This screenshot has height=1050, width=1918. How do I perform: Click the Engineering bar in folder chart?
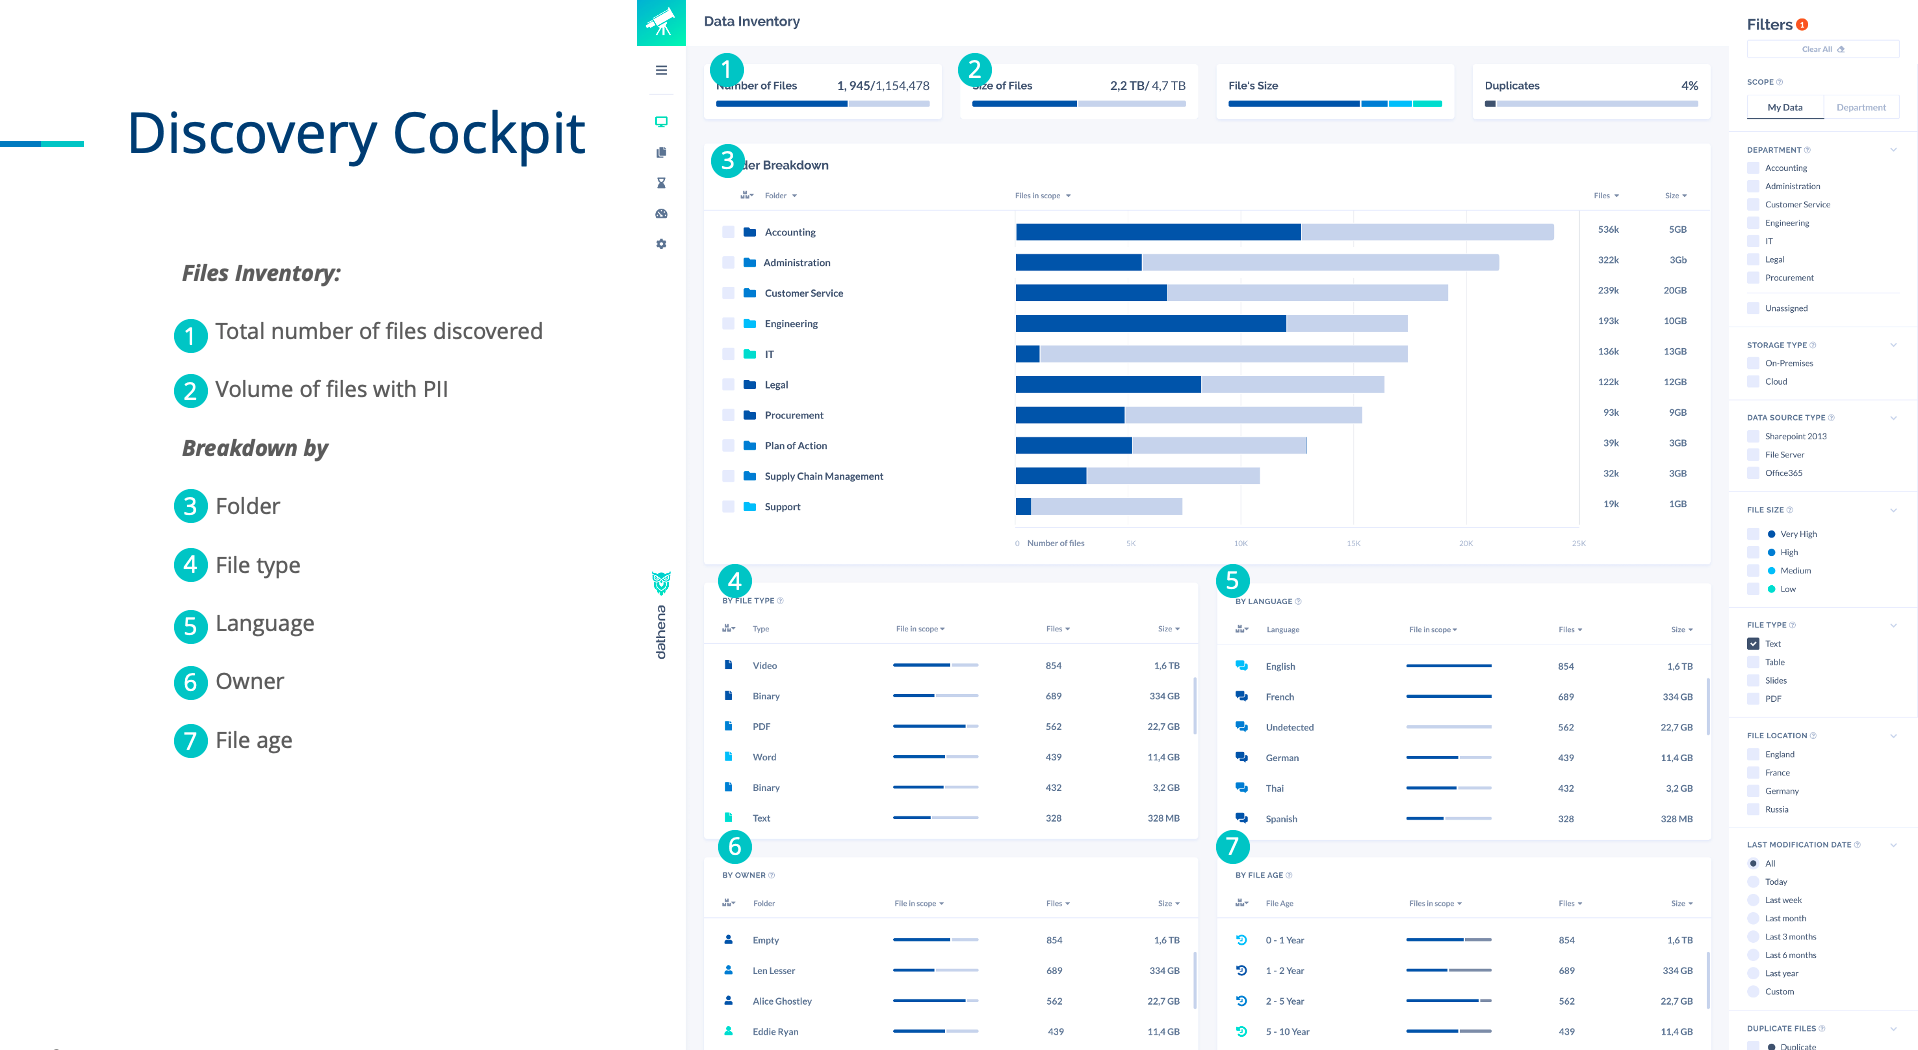(x=1212, y=324)
